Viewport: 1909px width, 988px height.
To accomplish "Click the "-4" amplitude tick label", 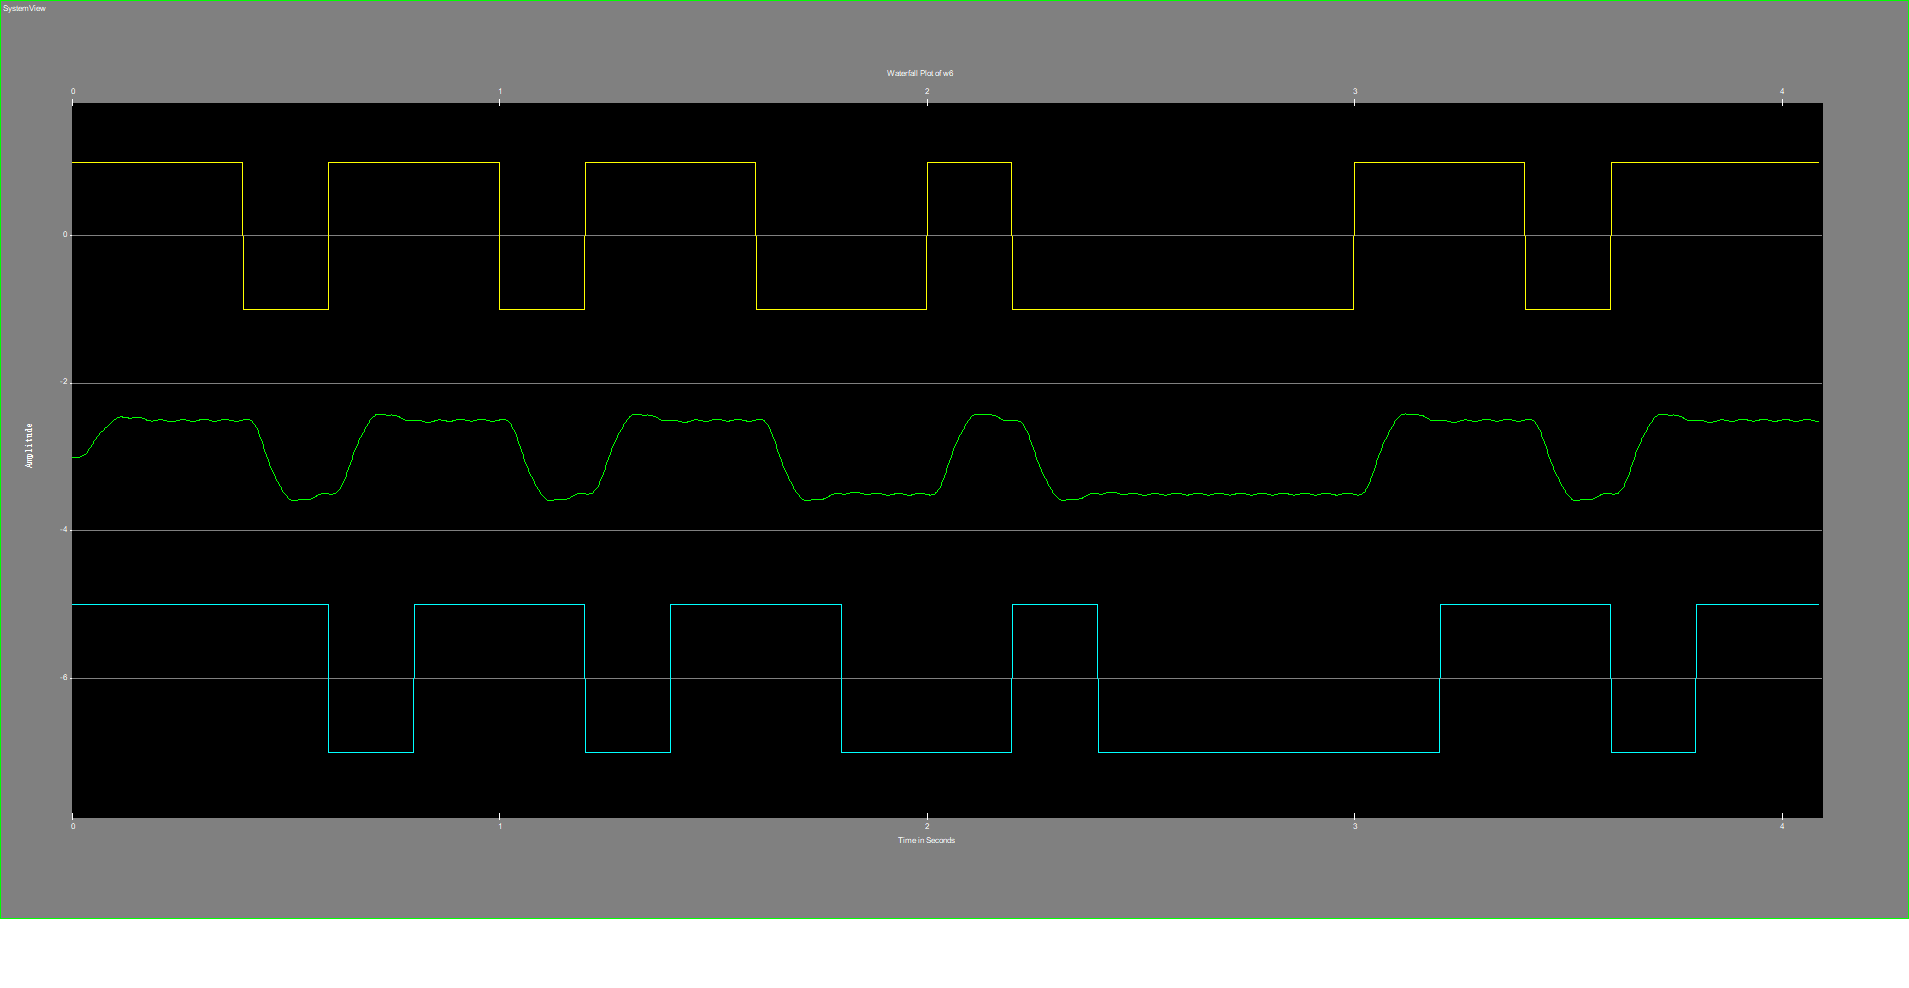I will [x=64, y=530].
